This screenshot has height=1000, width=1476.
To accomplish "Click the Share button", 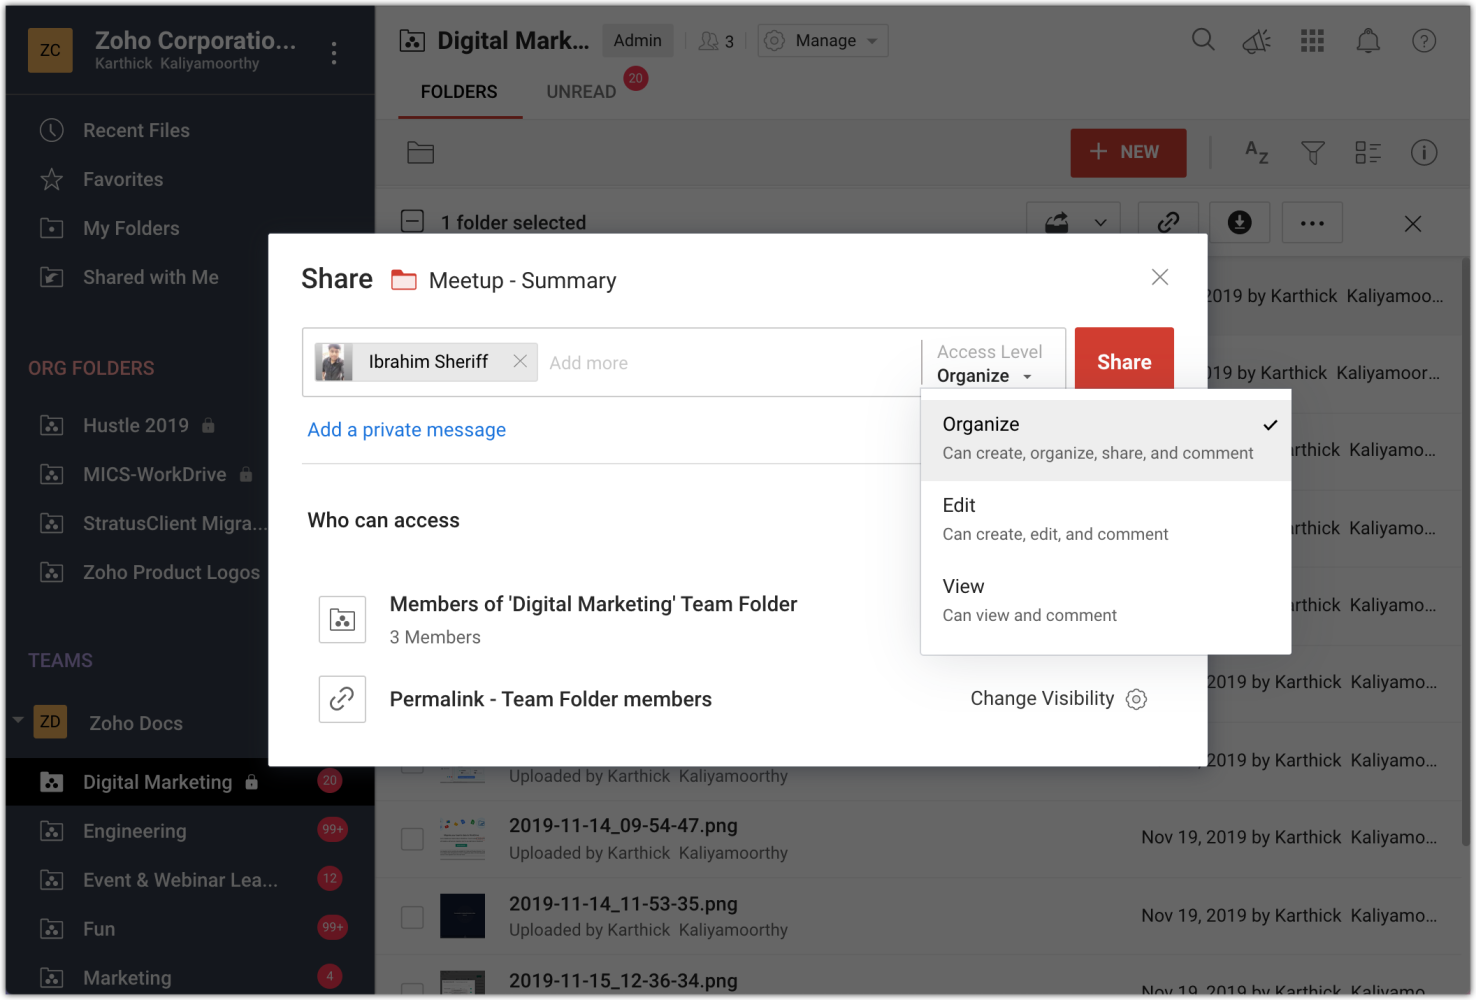I will pyautogui.click(x=1123, y=361).
